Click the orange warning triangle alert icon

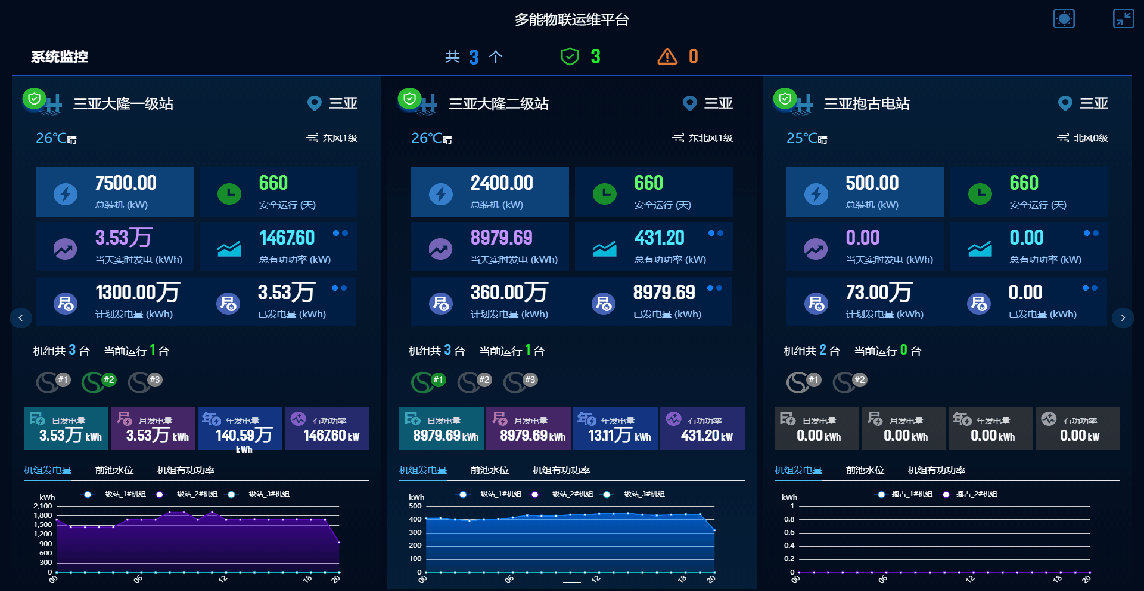pos(667,56)
